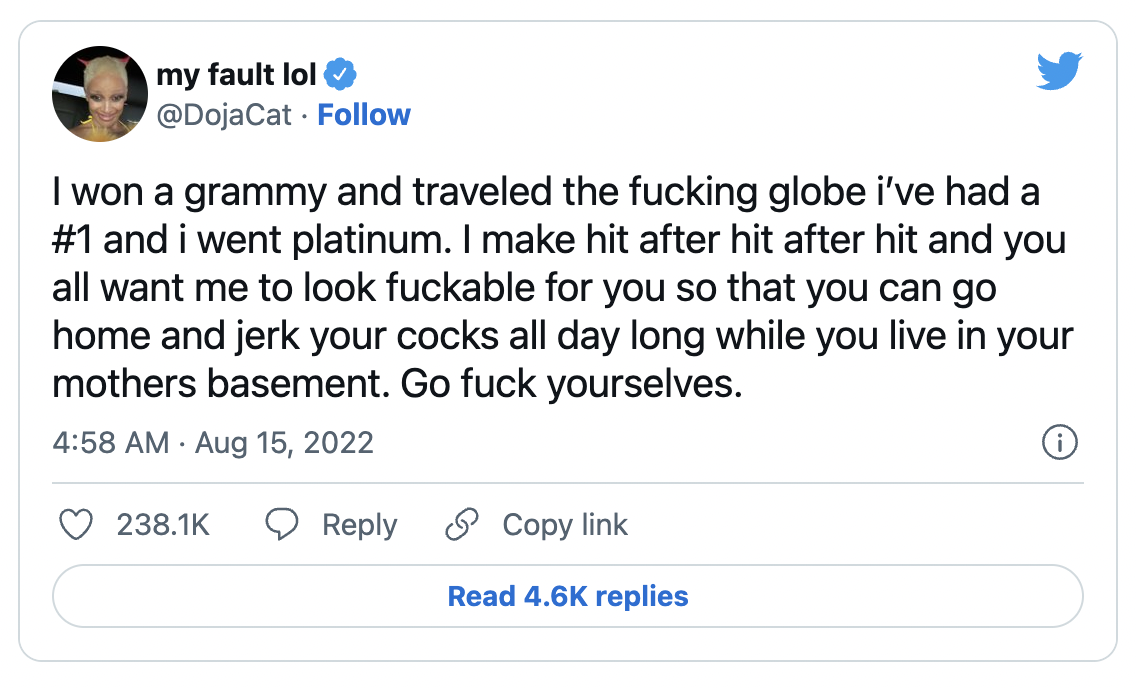The width and height of the screenshot is (1136, 688).
Task: Read 4.6K replies button
Action: tap(568, 596)
